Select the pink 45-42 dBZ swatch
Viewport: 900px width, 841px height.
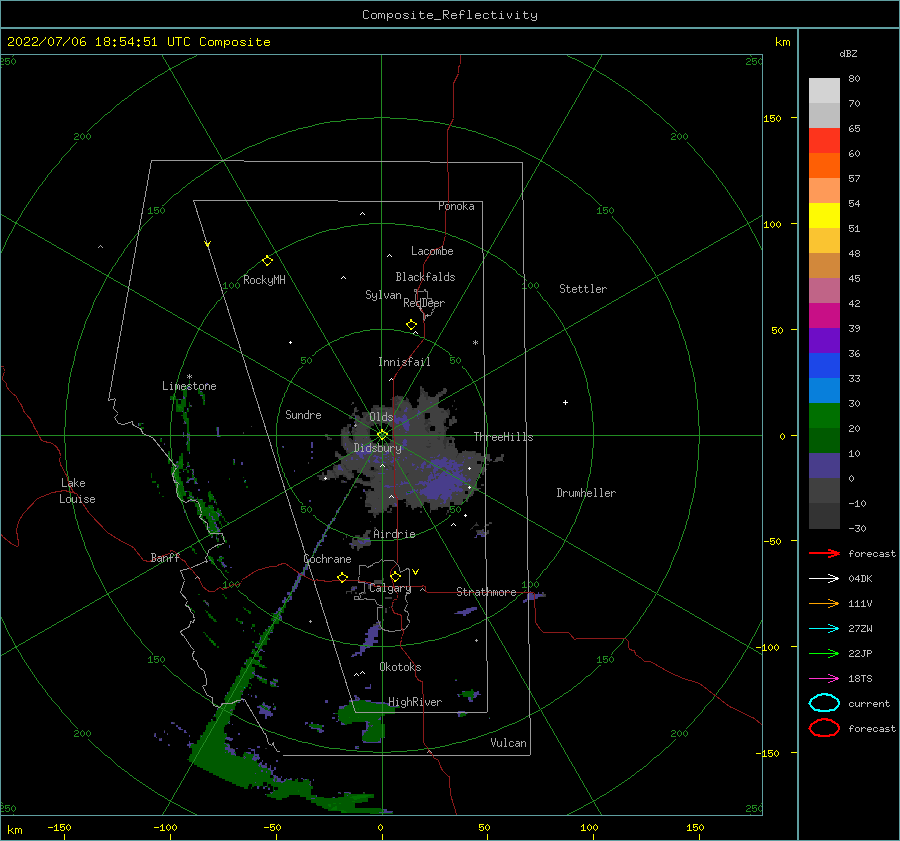(824, 291)
